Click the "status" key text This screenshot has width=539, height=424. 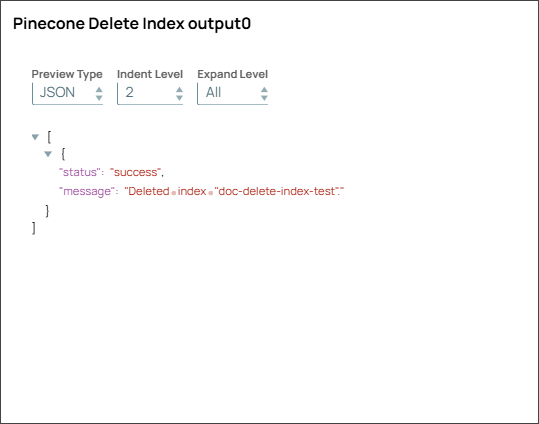(79, 172)
